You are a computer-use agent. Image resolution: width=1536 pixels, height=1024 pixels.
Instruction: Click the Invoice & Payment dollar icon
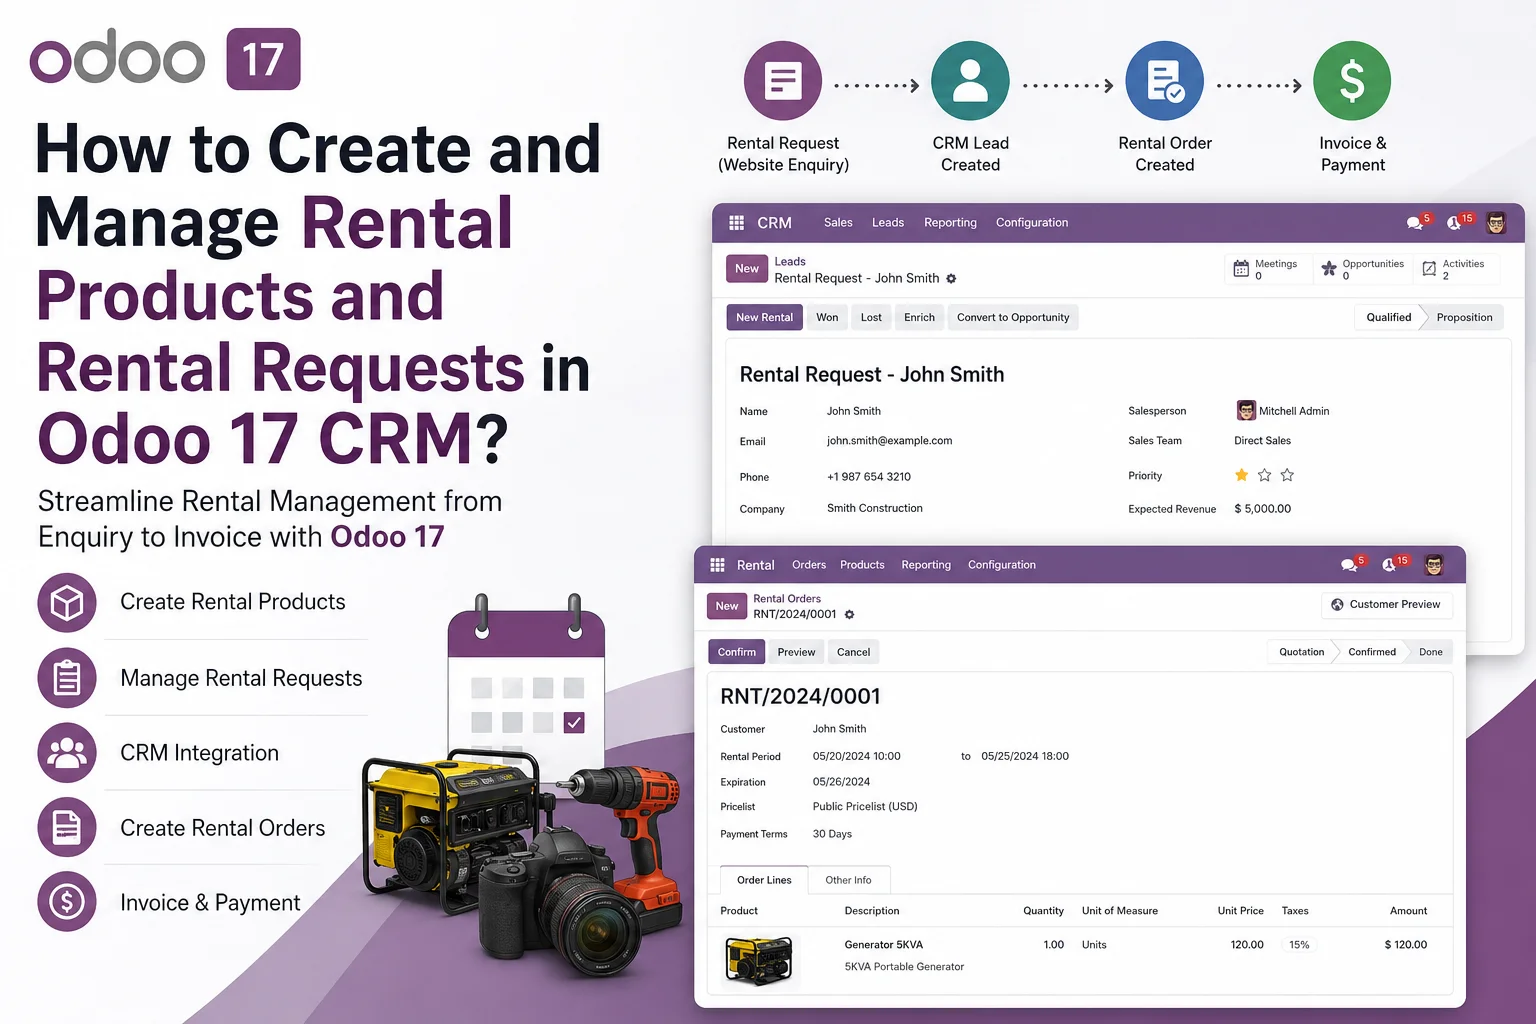tap(1352, 81)
